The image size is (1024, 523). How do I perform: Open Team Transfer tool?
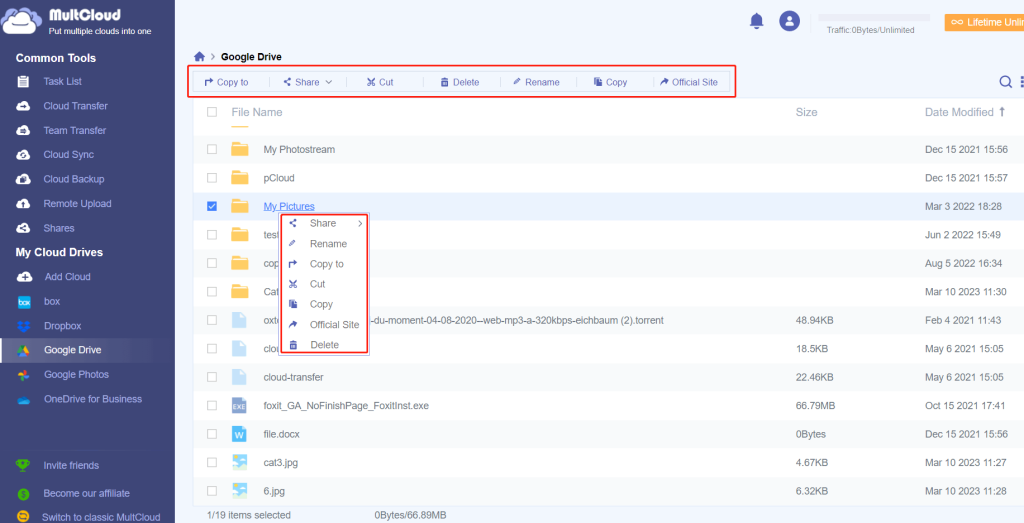point(74,131)
